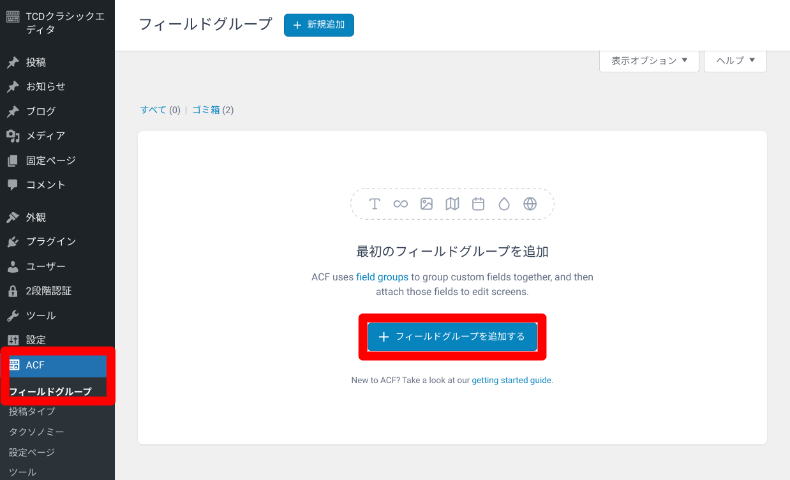Click the pages icon beside 固定ページ
Image resolution: width=790 pixels, height=480 pixels.
pyautogui.click(x=13, y=161)
